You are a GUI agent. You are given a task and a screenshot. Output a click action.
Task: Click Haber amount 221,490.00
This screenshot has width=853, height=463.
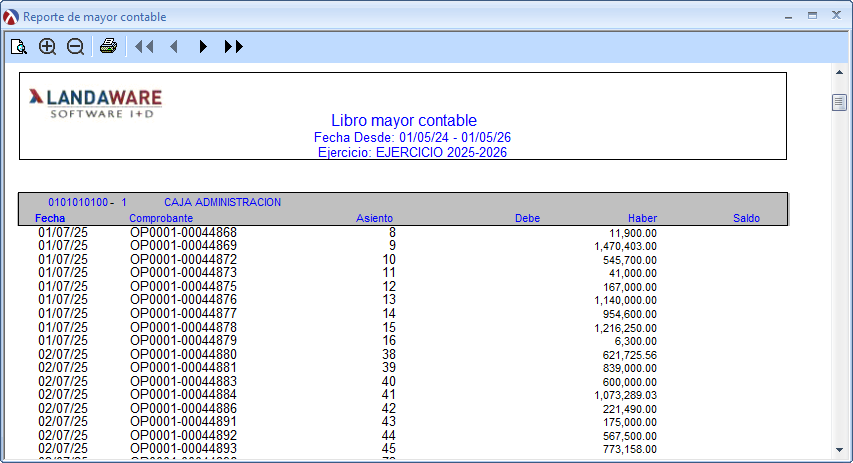(630, 409)
